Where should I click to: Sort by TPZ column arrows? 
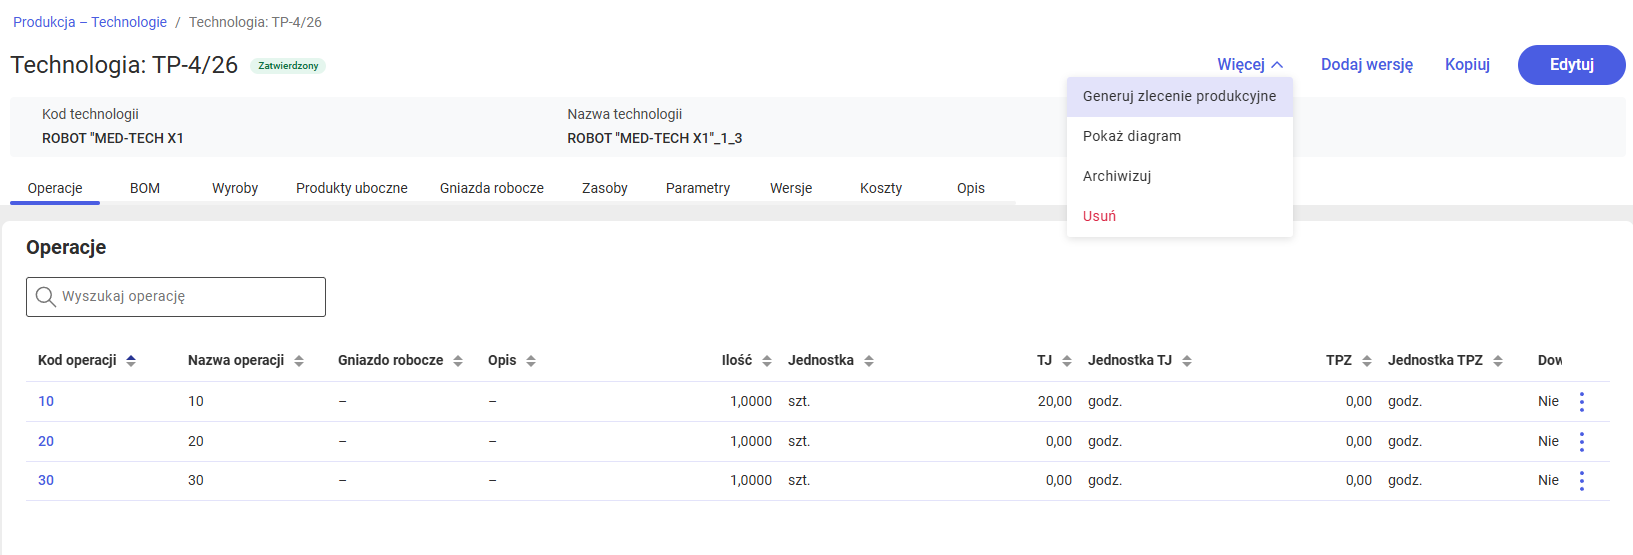(x=1367, y=361)
